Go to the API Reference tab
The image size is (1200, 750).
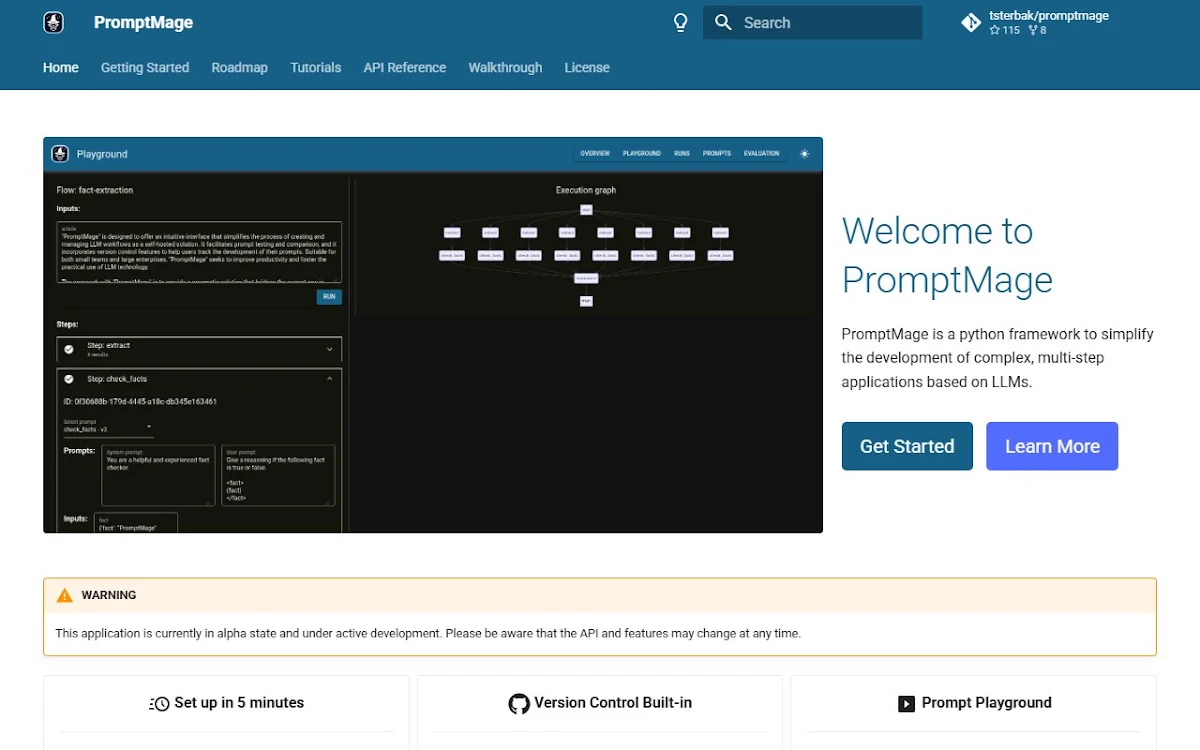(405, 68)
